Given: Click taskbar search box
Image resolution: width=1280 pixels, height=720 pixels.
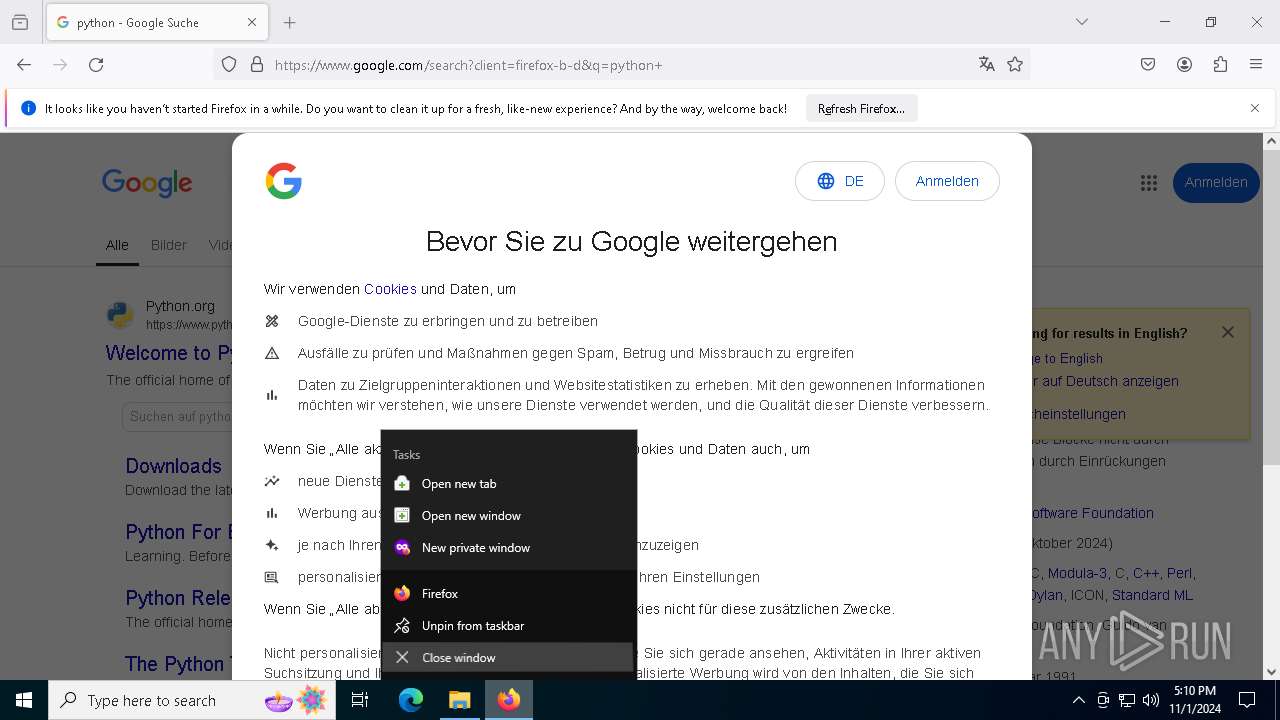Looking at the screenshot, I should [193, 700].
